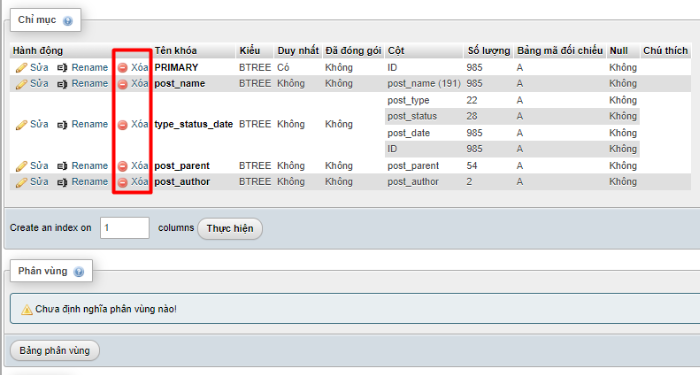Image resolution: width=700 pixels, height=375 pixels.
Task: Click the red delete icon for type_status_date index
Action: 123,125
